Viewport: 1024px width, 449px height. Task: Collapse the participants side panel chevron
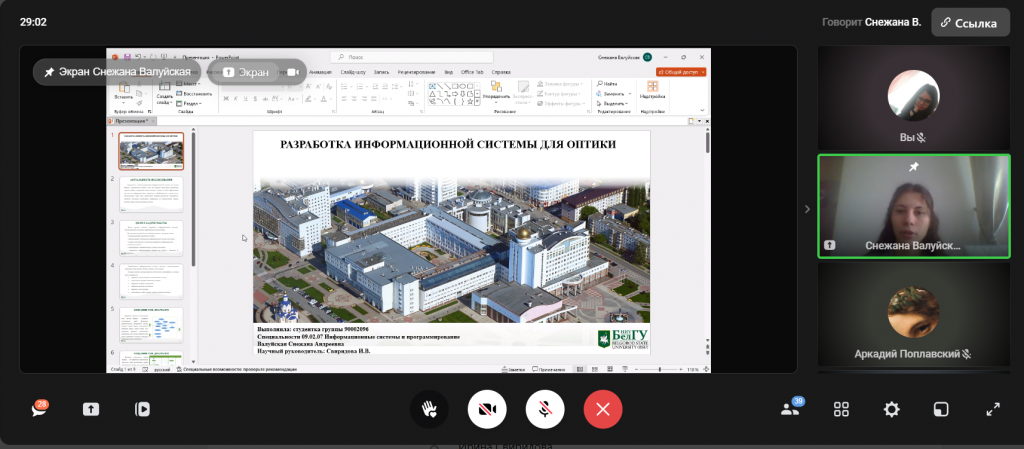(x=807, y=209)
